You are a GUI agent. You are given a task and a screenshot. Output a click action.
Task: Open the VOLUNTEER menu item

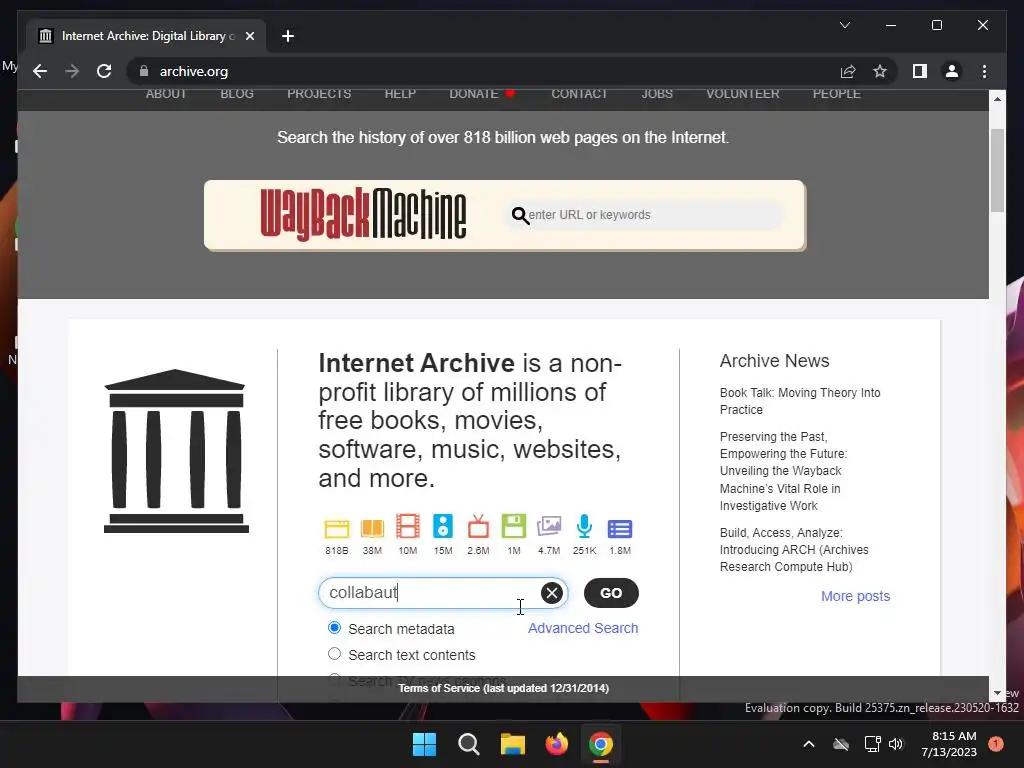pyautogui.click(x=743, y=94)
